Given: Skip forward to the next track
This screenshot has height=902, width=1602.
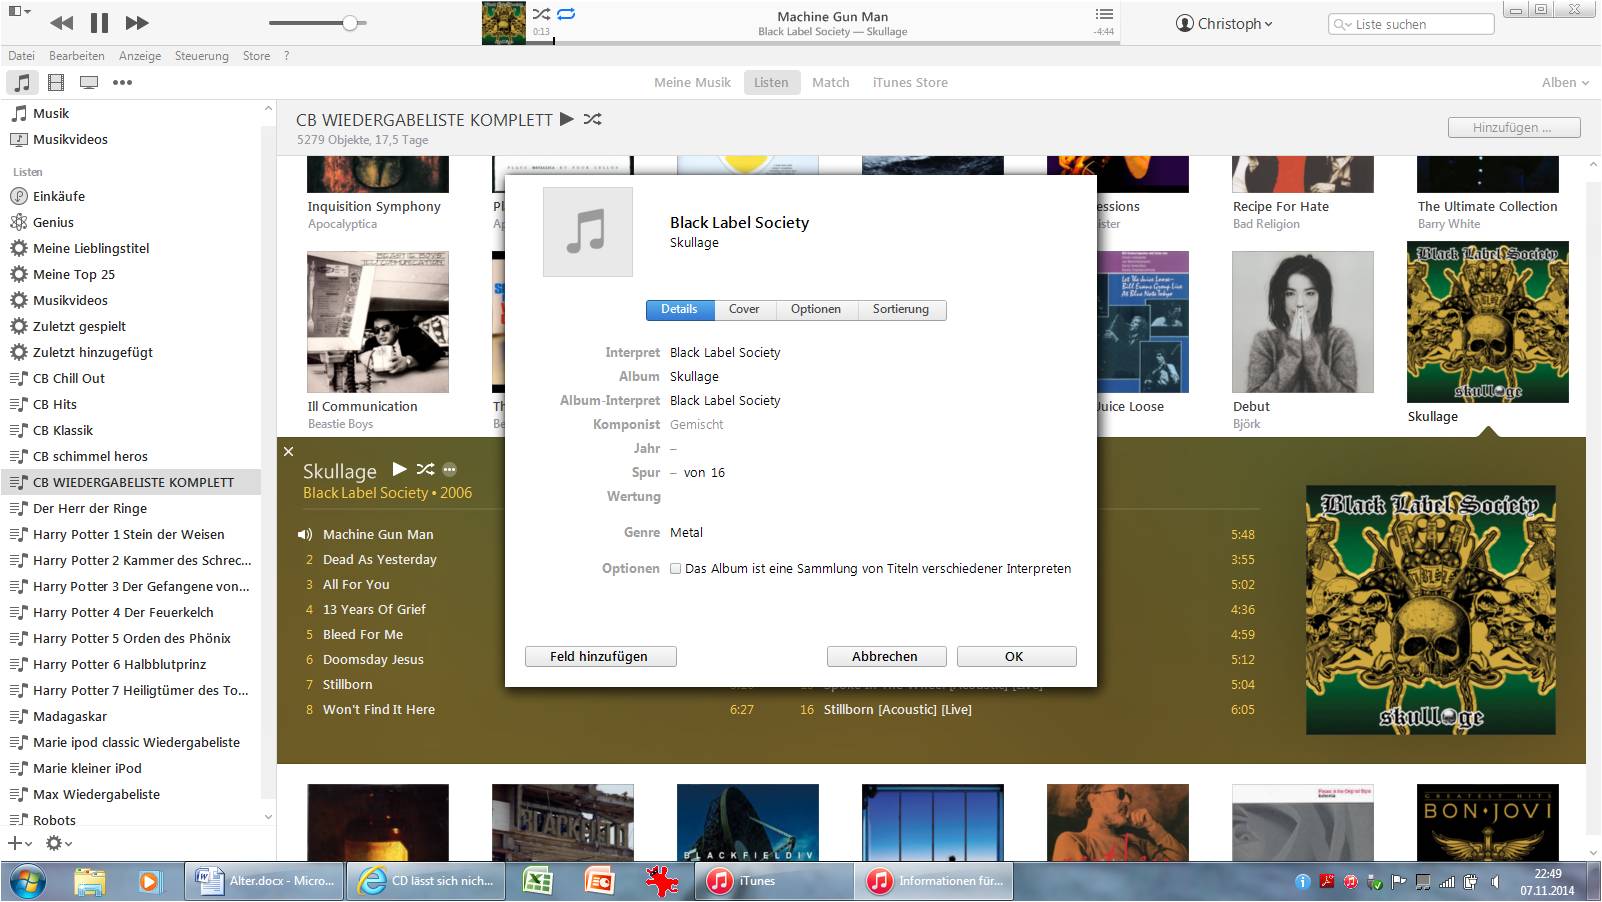Looking at the screenshot, I should (137, 22).
